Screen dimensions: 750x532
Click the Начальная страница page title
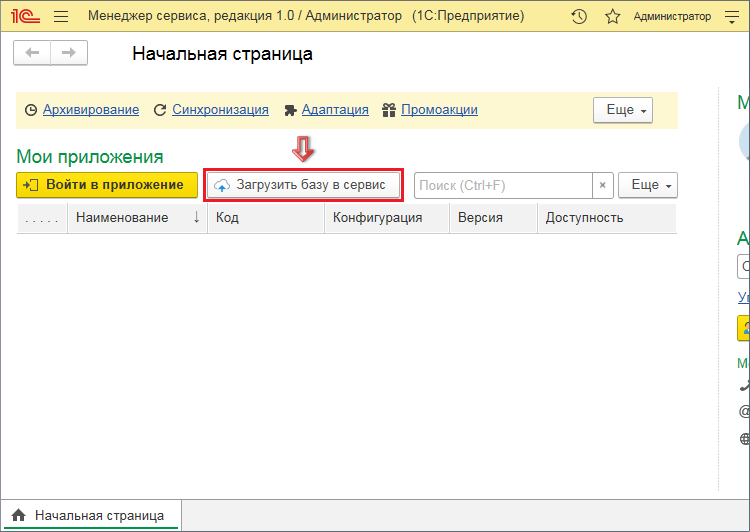(x=222, y=54)
